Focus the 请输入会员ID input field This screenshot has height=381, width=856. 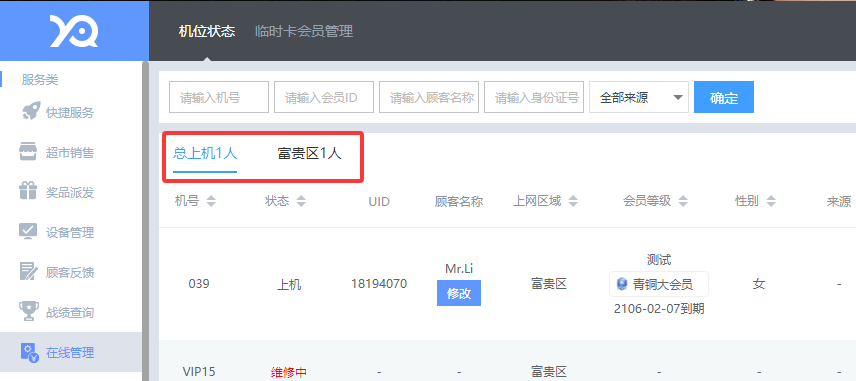tap(324, 97)
